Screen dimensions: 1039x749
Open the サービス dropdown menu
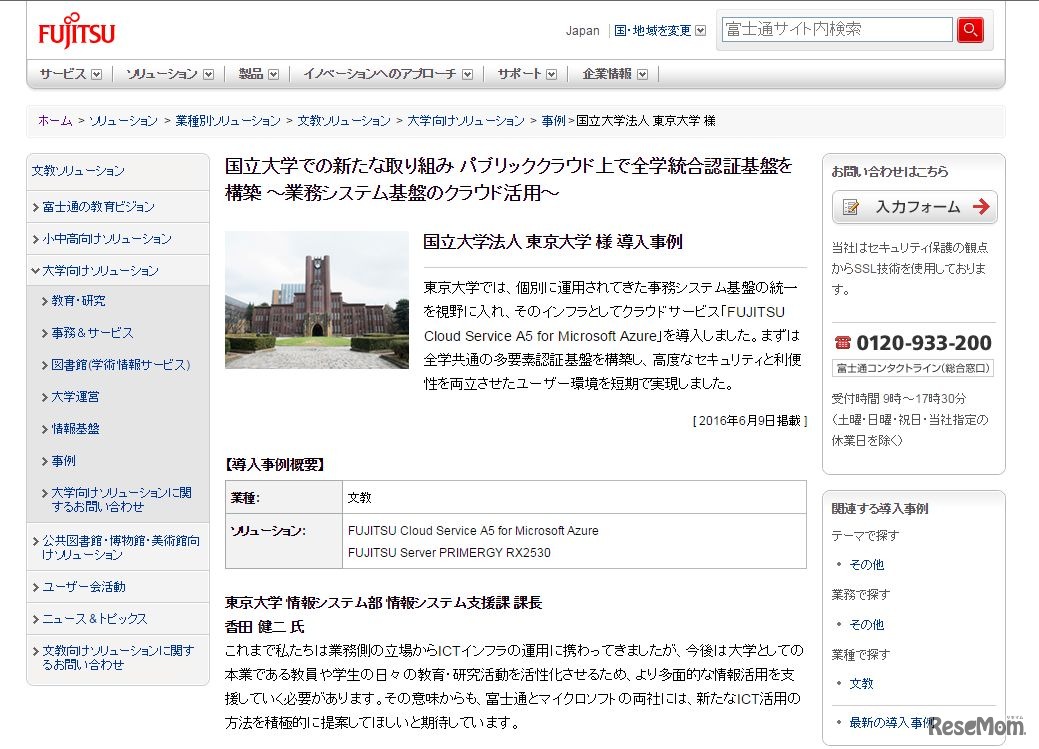click(70, 74)
